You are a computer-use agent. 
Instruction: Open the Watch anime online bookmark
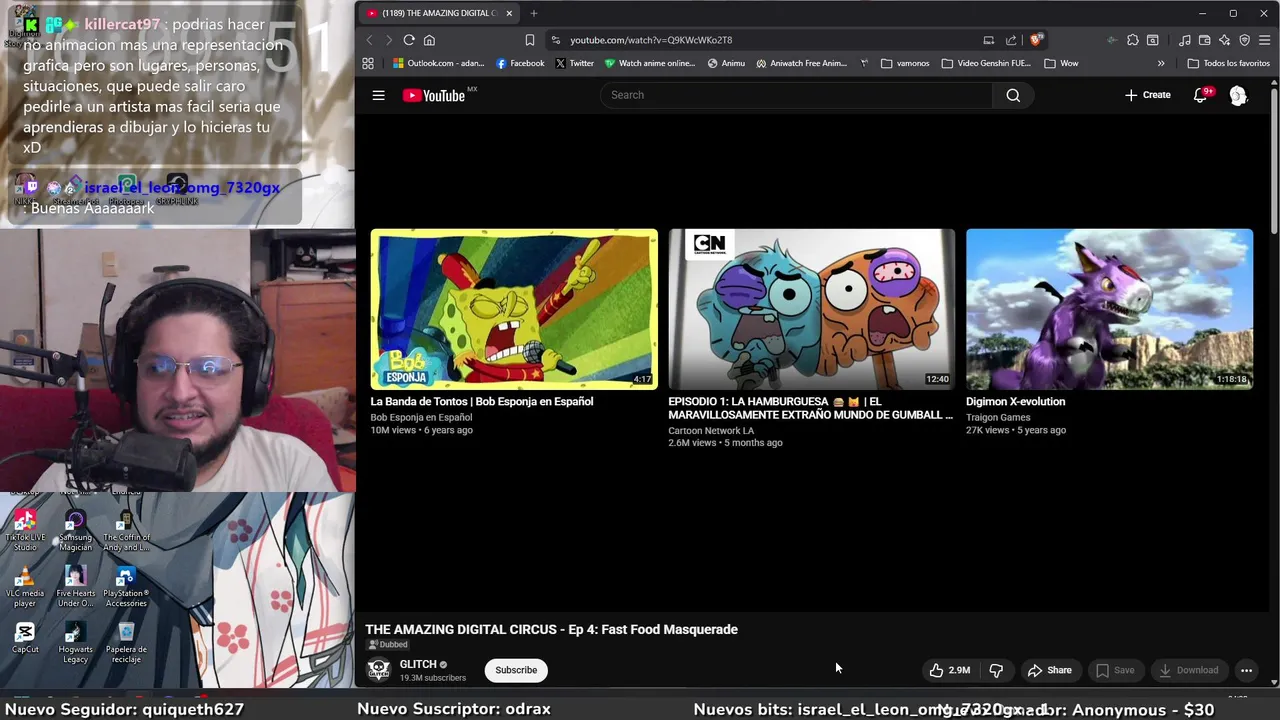pyautogui.click(x=649, y=63)
